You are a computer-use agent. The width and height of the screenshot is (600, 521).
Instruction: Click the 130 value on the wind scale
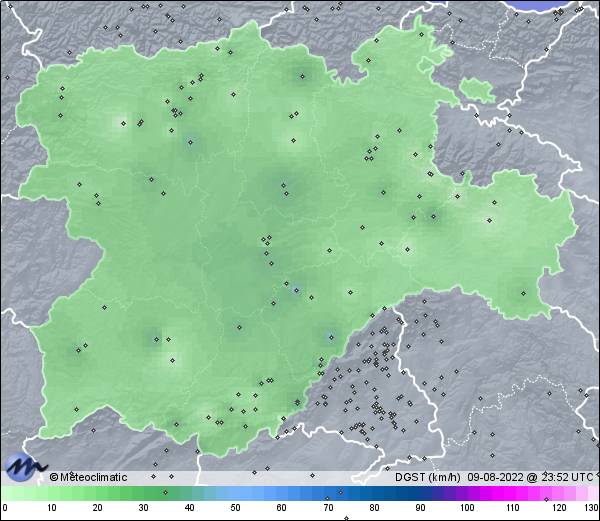(x=592, y=508)
